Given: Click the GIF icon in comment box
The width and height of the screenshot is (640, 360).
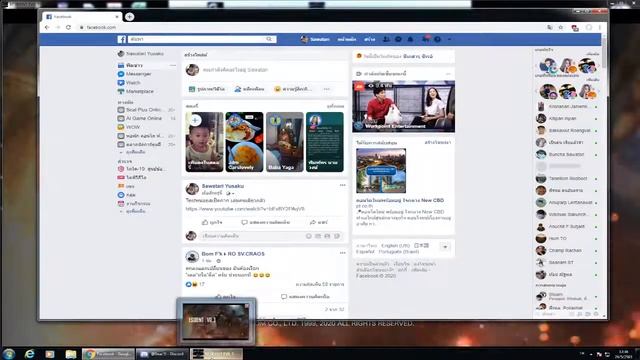Looking at the screenshot, I should coord(327,236).
